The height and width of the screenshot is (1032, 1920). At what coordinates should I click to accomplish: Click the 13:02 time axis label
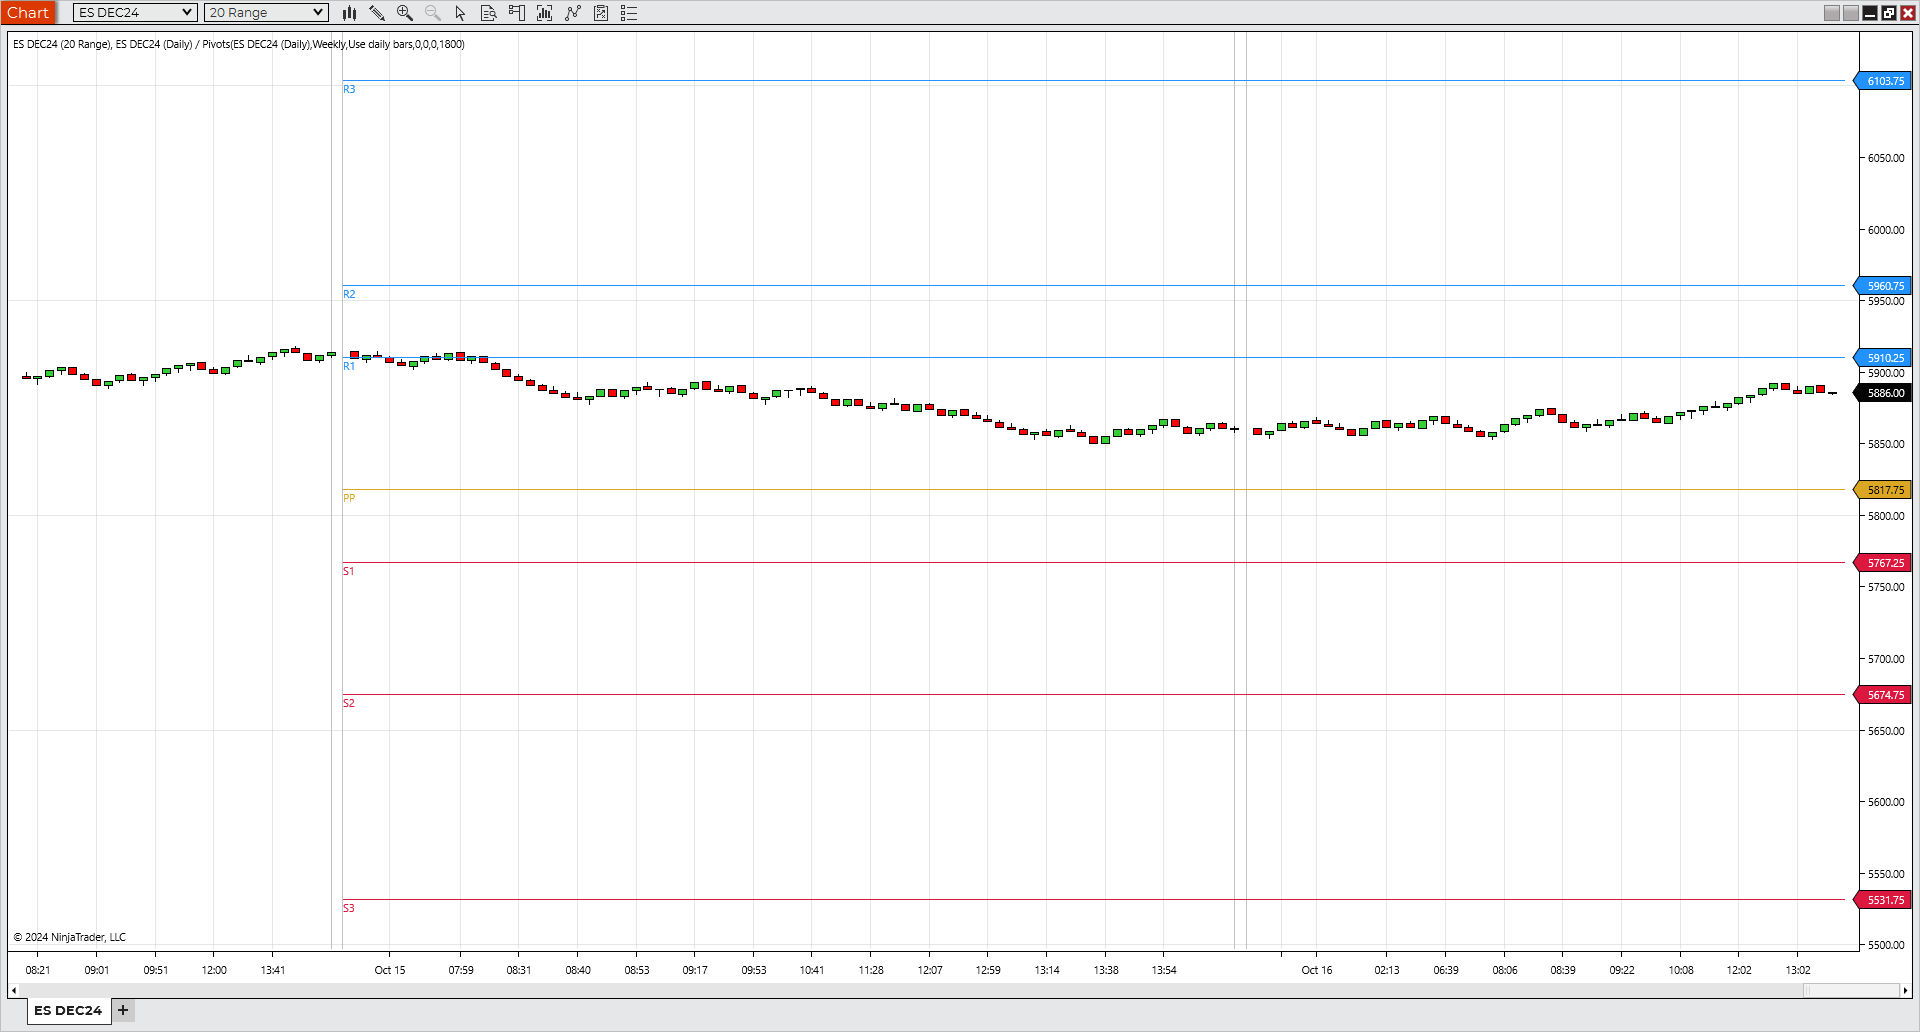[x=1798, y=970]
